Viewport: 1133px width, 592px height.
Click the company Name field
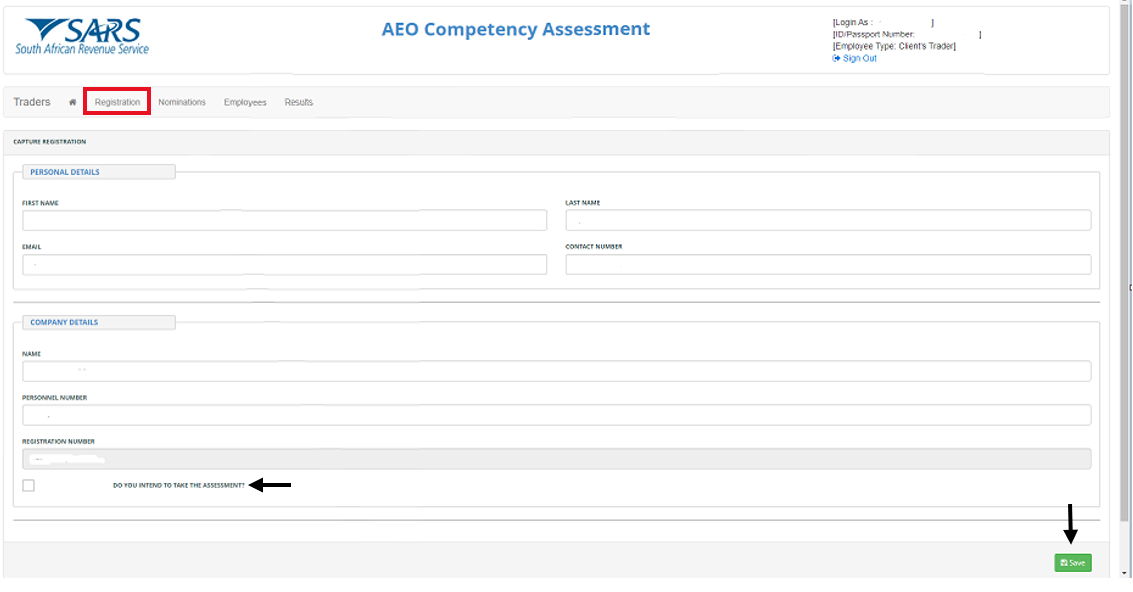556,371
